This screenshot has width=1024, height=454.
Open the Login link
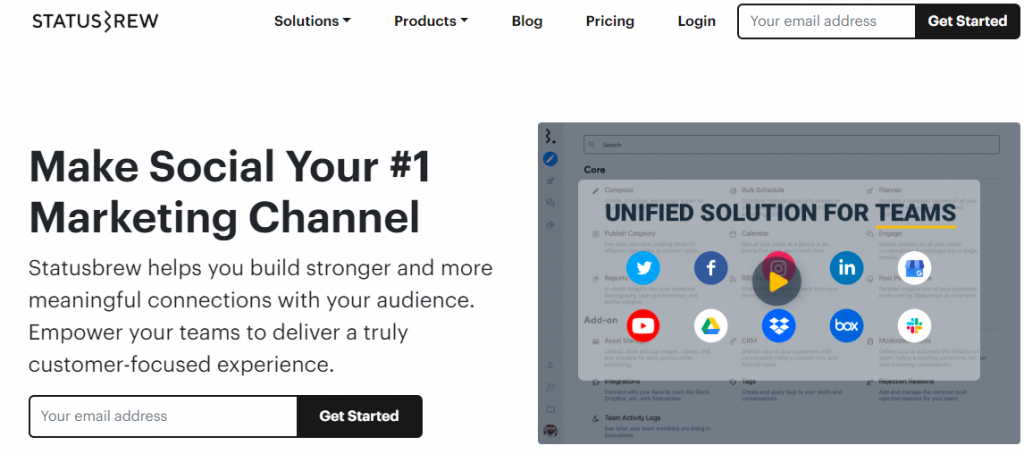pos(697,21)
